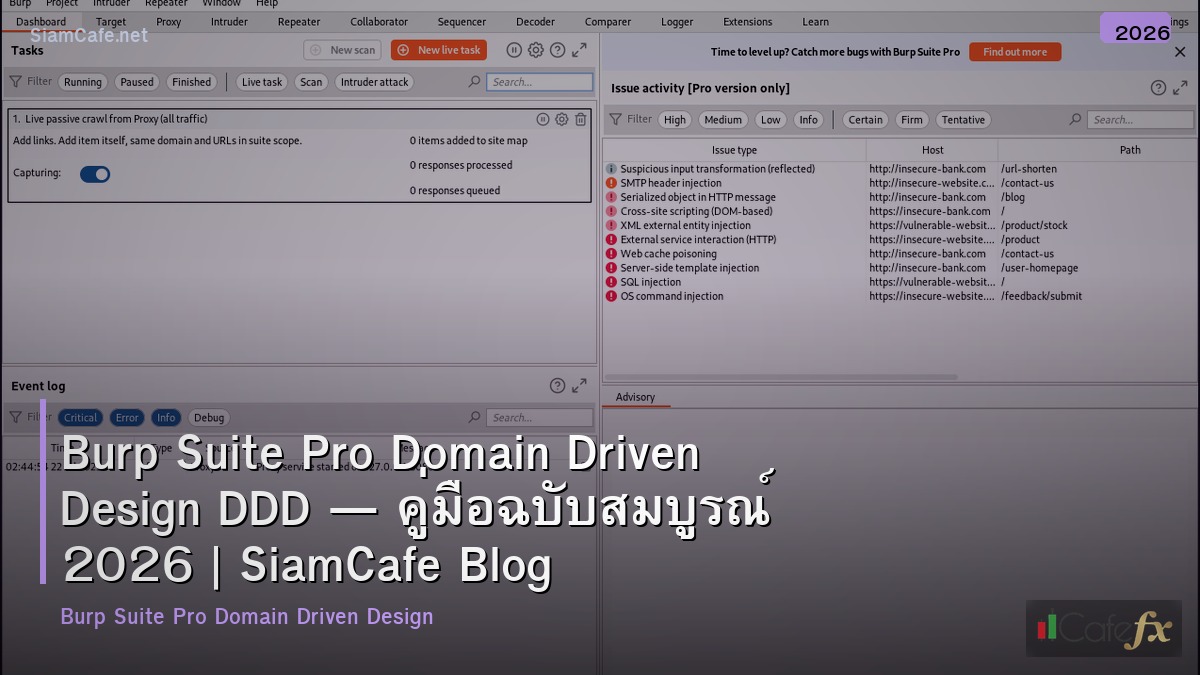1200x675 pixels.
Task: Click Find out more for Burp Suite Pro
Action: click(x=1015, y=51)
